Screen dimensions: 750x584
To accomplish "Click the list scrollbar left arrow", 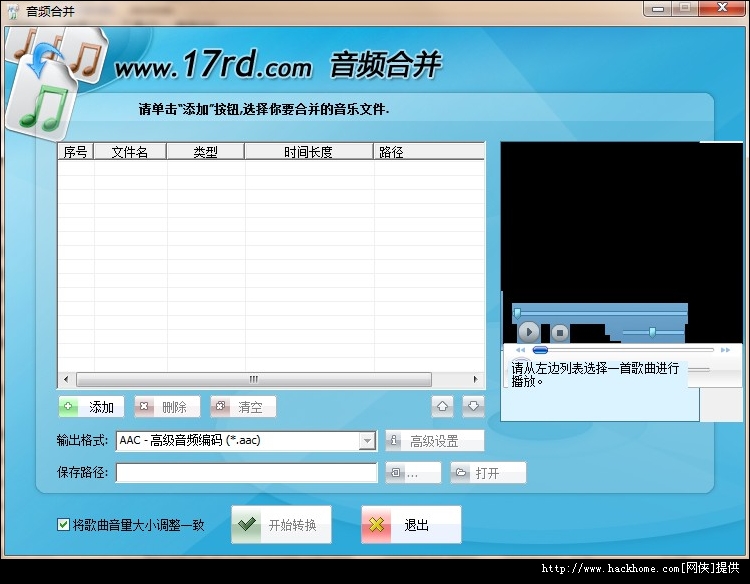I will click(66, 379).
